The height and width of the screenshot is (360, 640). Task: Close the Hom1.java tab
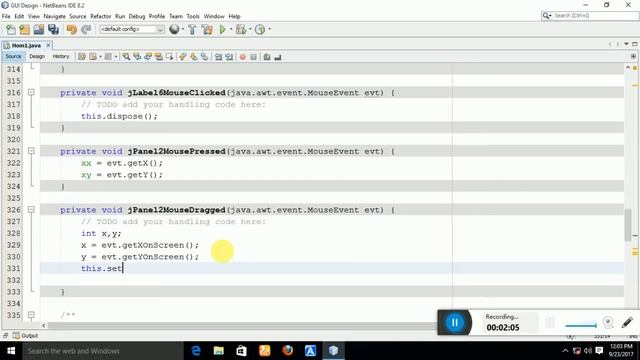[48, 45]
